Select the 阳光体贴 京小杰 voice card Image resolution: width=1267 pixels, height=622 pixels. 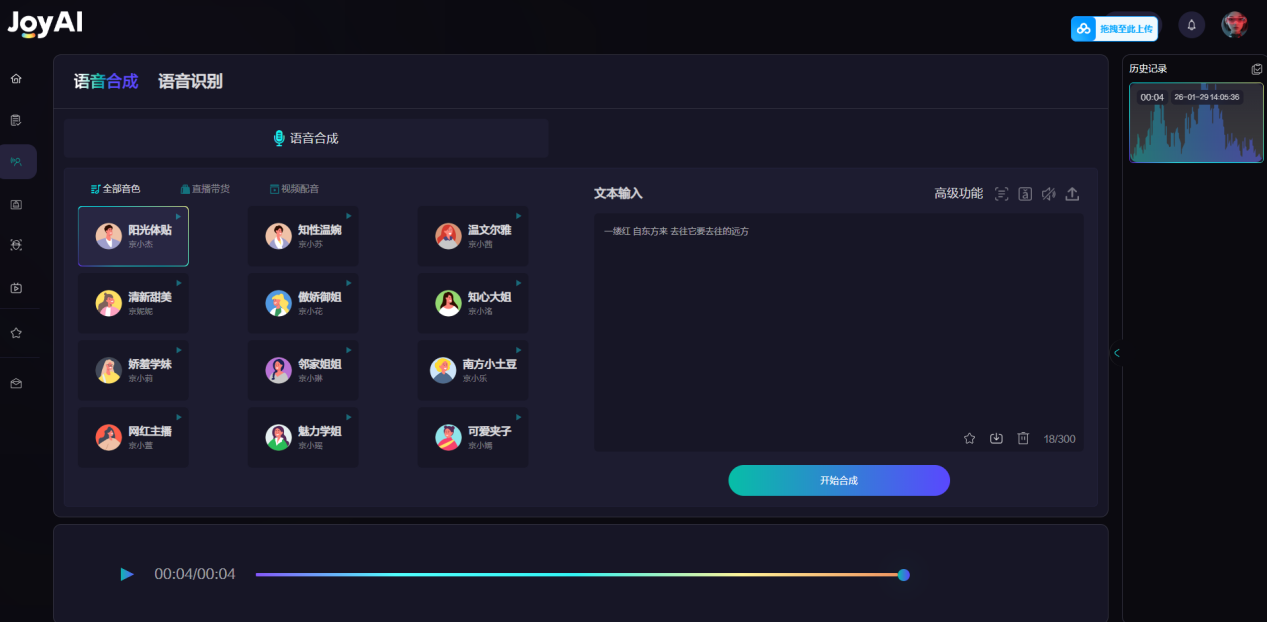[x=133, y=236]
